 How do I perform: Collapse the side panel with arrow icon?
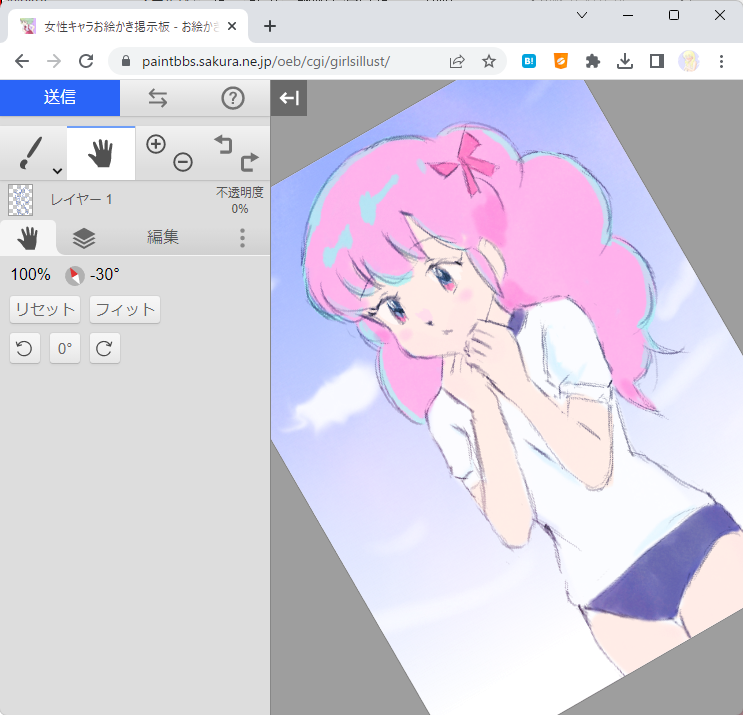coord(289,98)
